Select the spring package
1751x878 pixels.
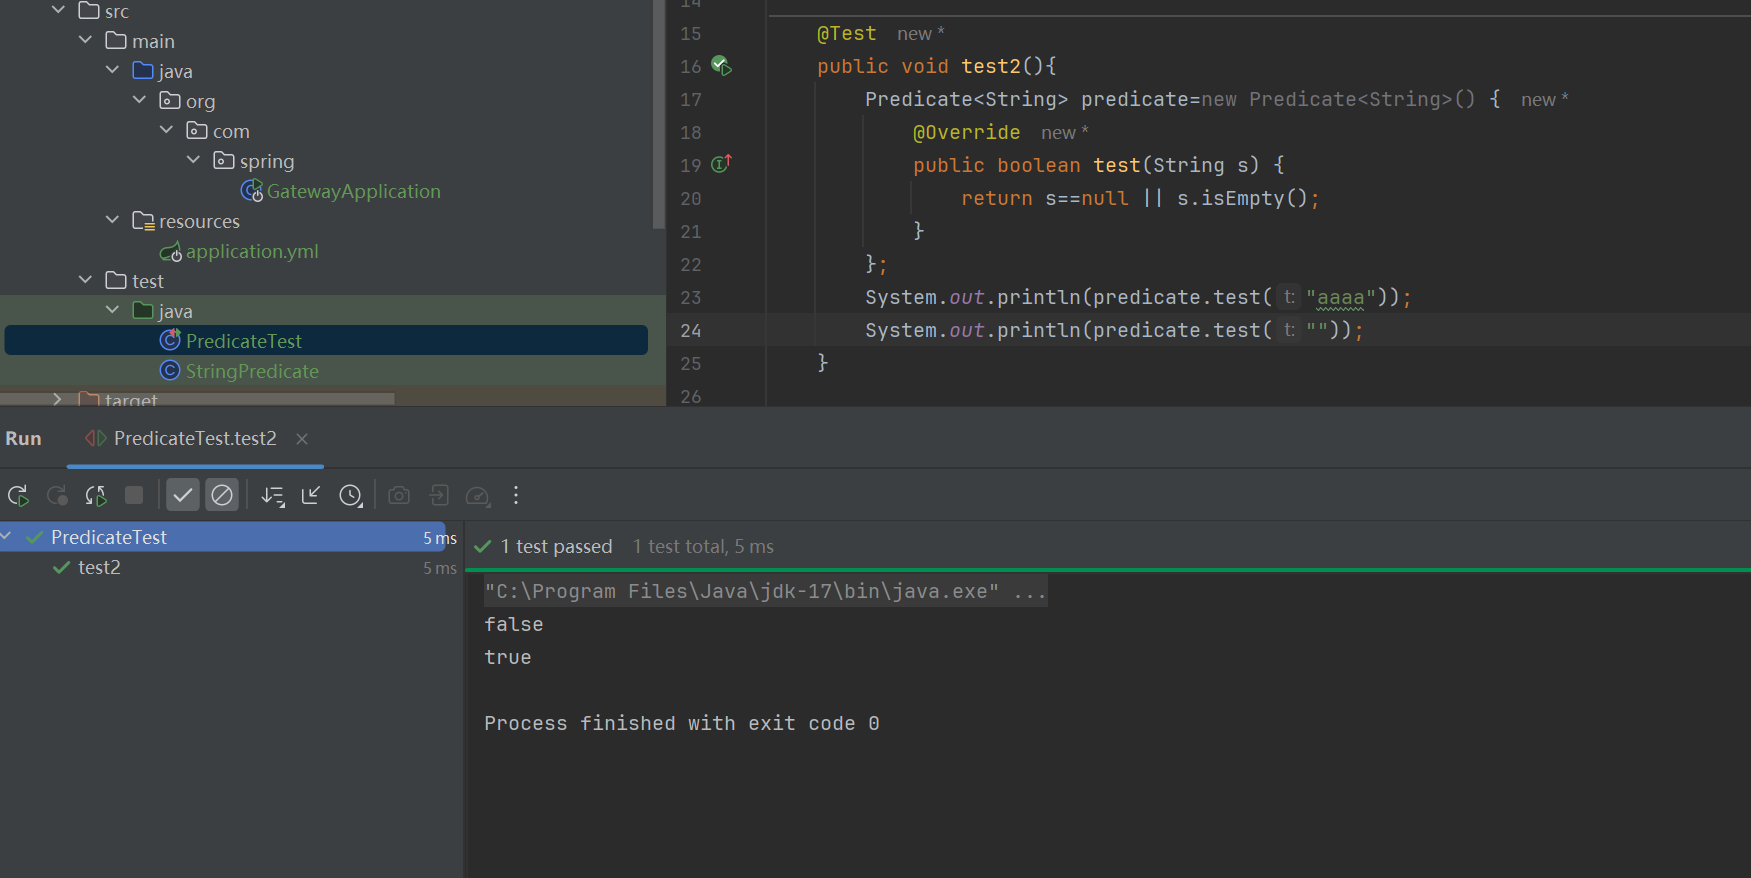(266, 161)
